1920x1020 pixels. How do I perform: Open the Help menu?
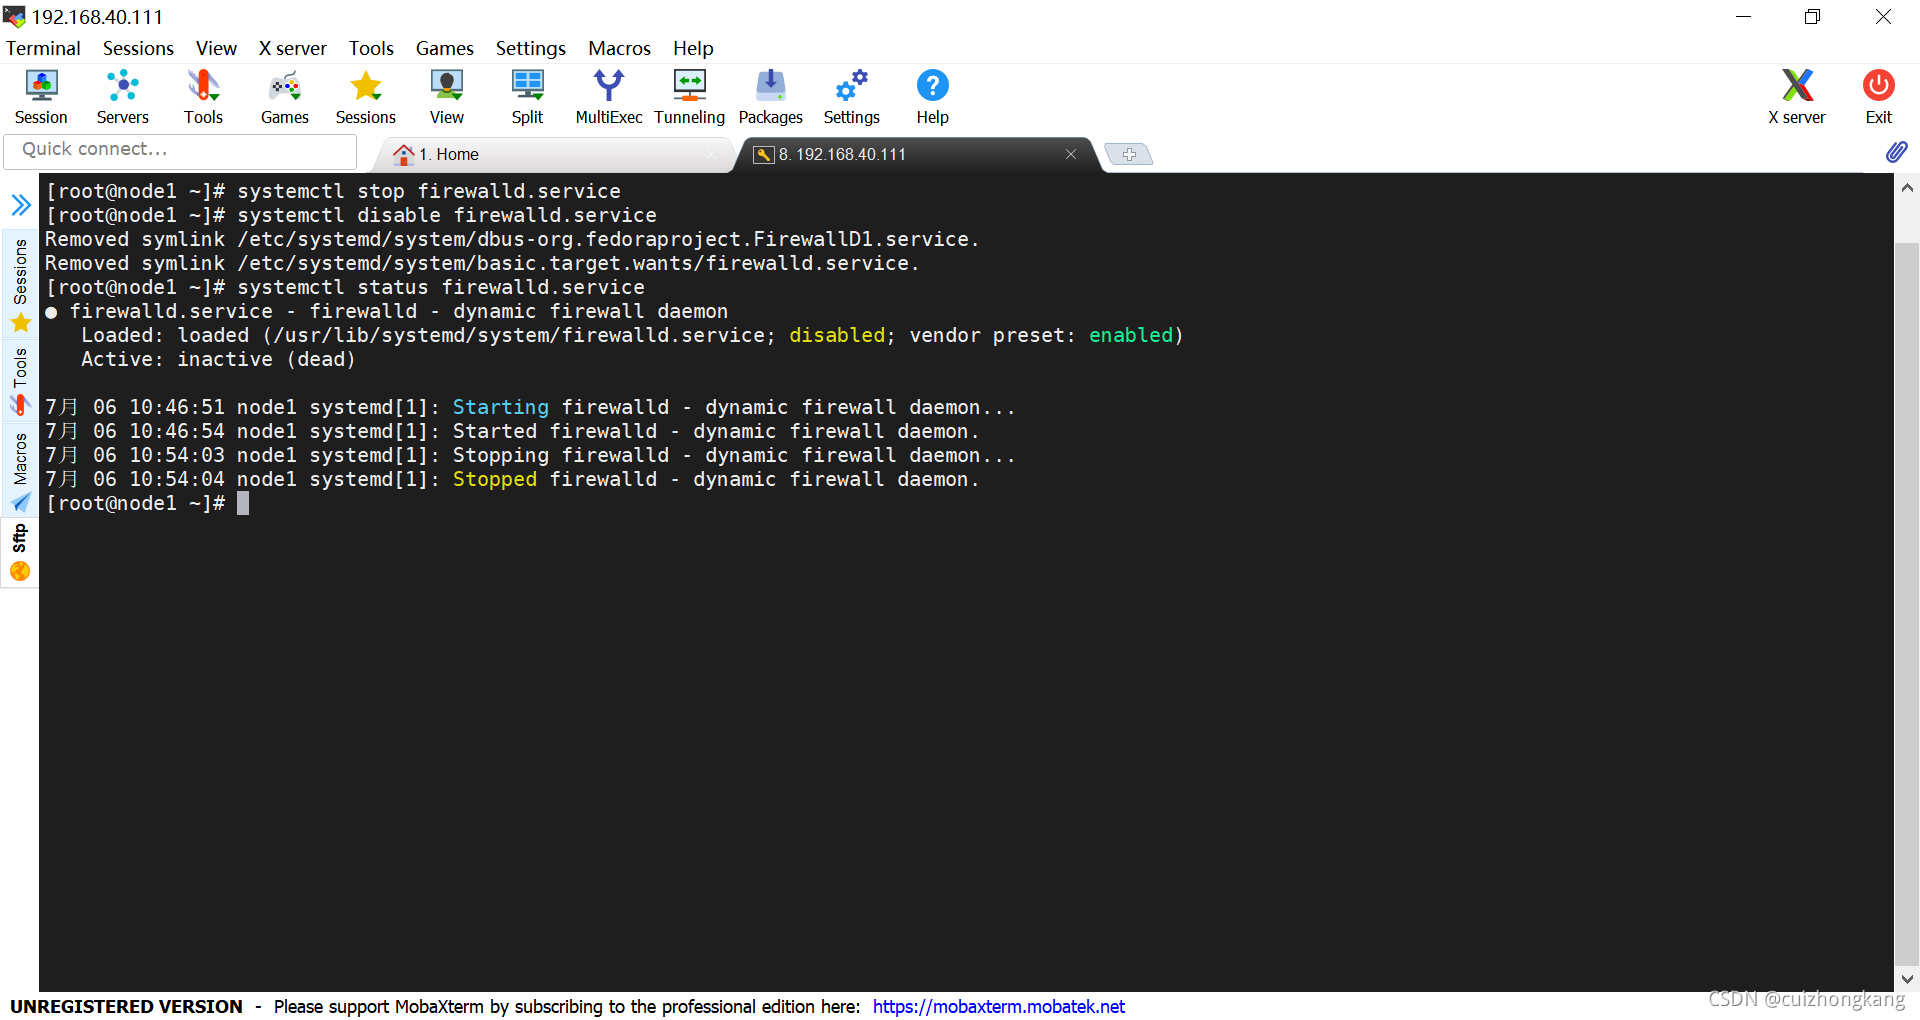tap(693, 48)
